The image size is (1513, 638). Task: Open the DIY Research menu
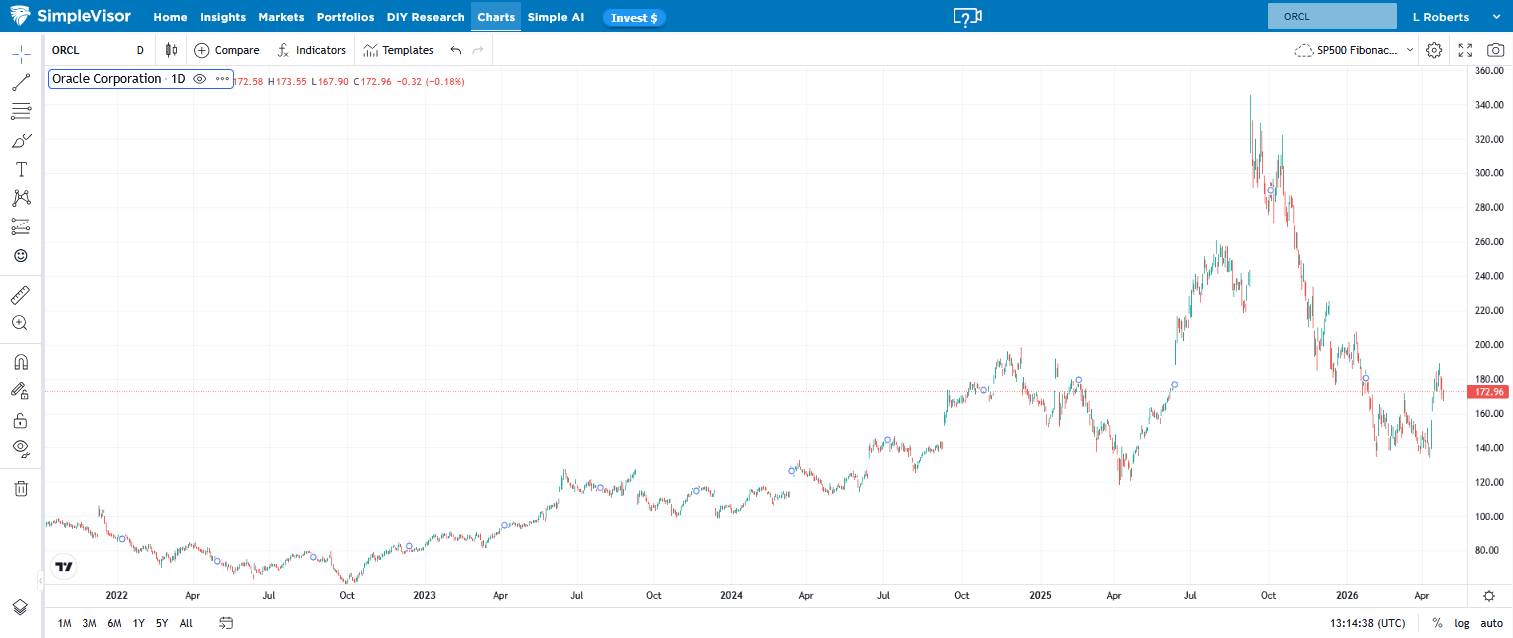425,17
